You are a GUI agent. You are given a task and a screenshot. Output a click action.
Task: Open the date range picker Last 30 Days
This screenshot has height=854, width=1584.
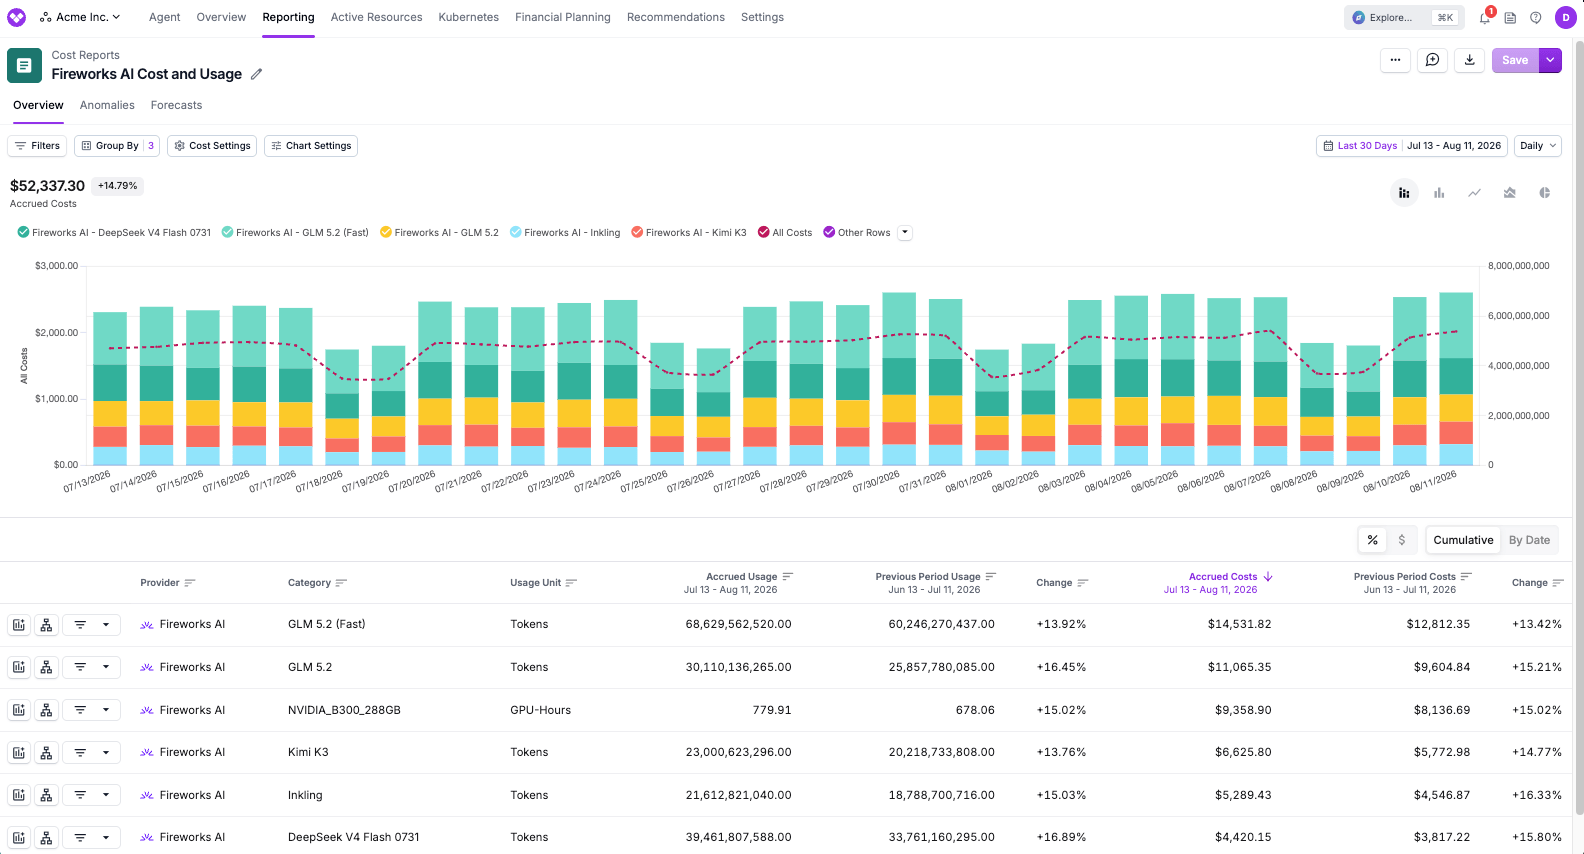coord(1411,146)
